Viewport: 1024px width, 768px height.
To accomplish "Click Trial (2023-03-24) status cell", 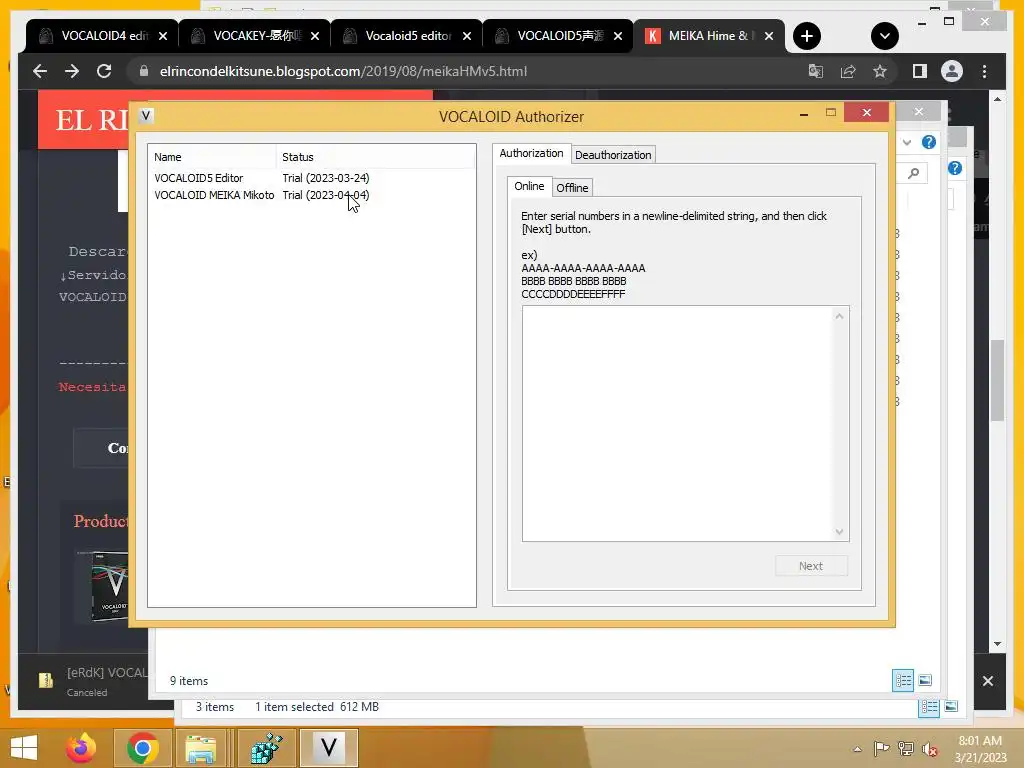I will (326, 178).
